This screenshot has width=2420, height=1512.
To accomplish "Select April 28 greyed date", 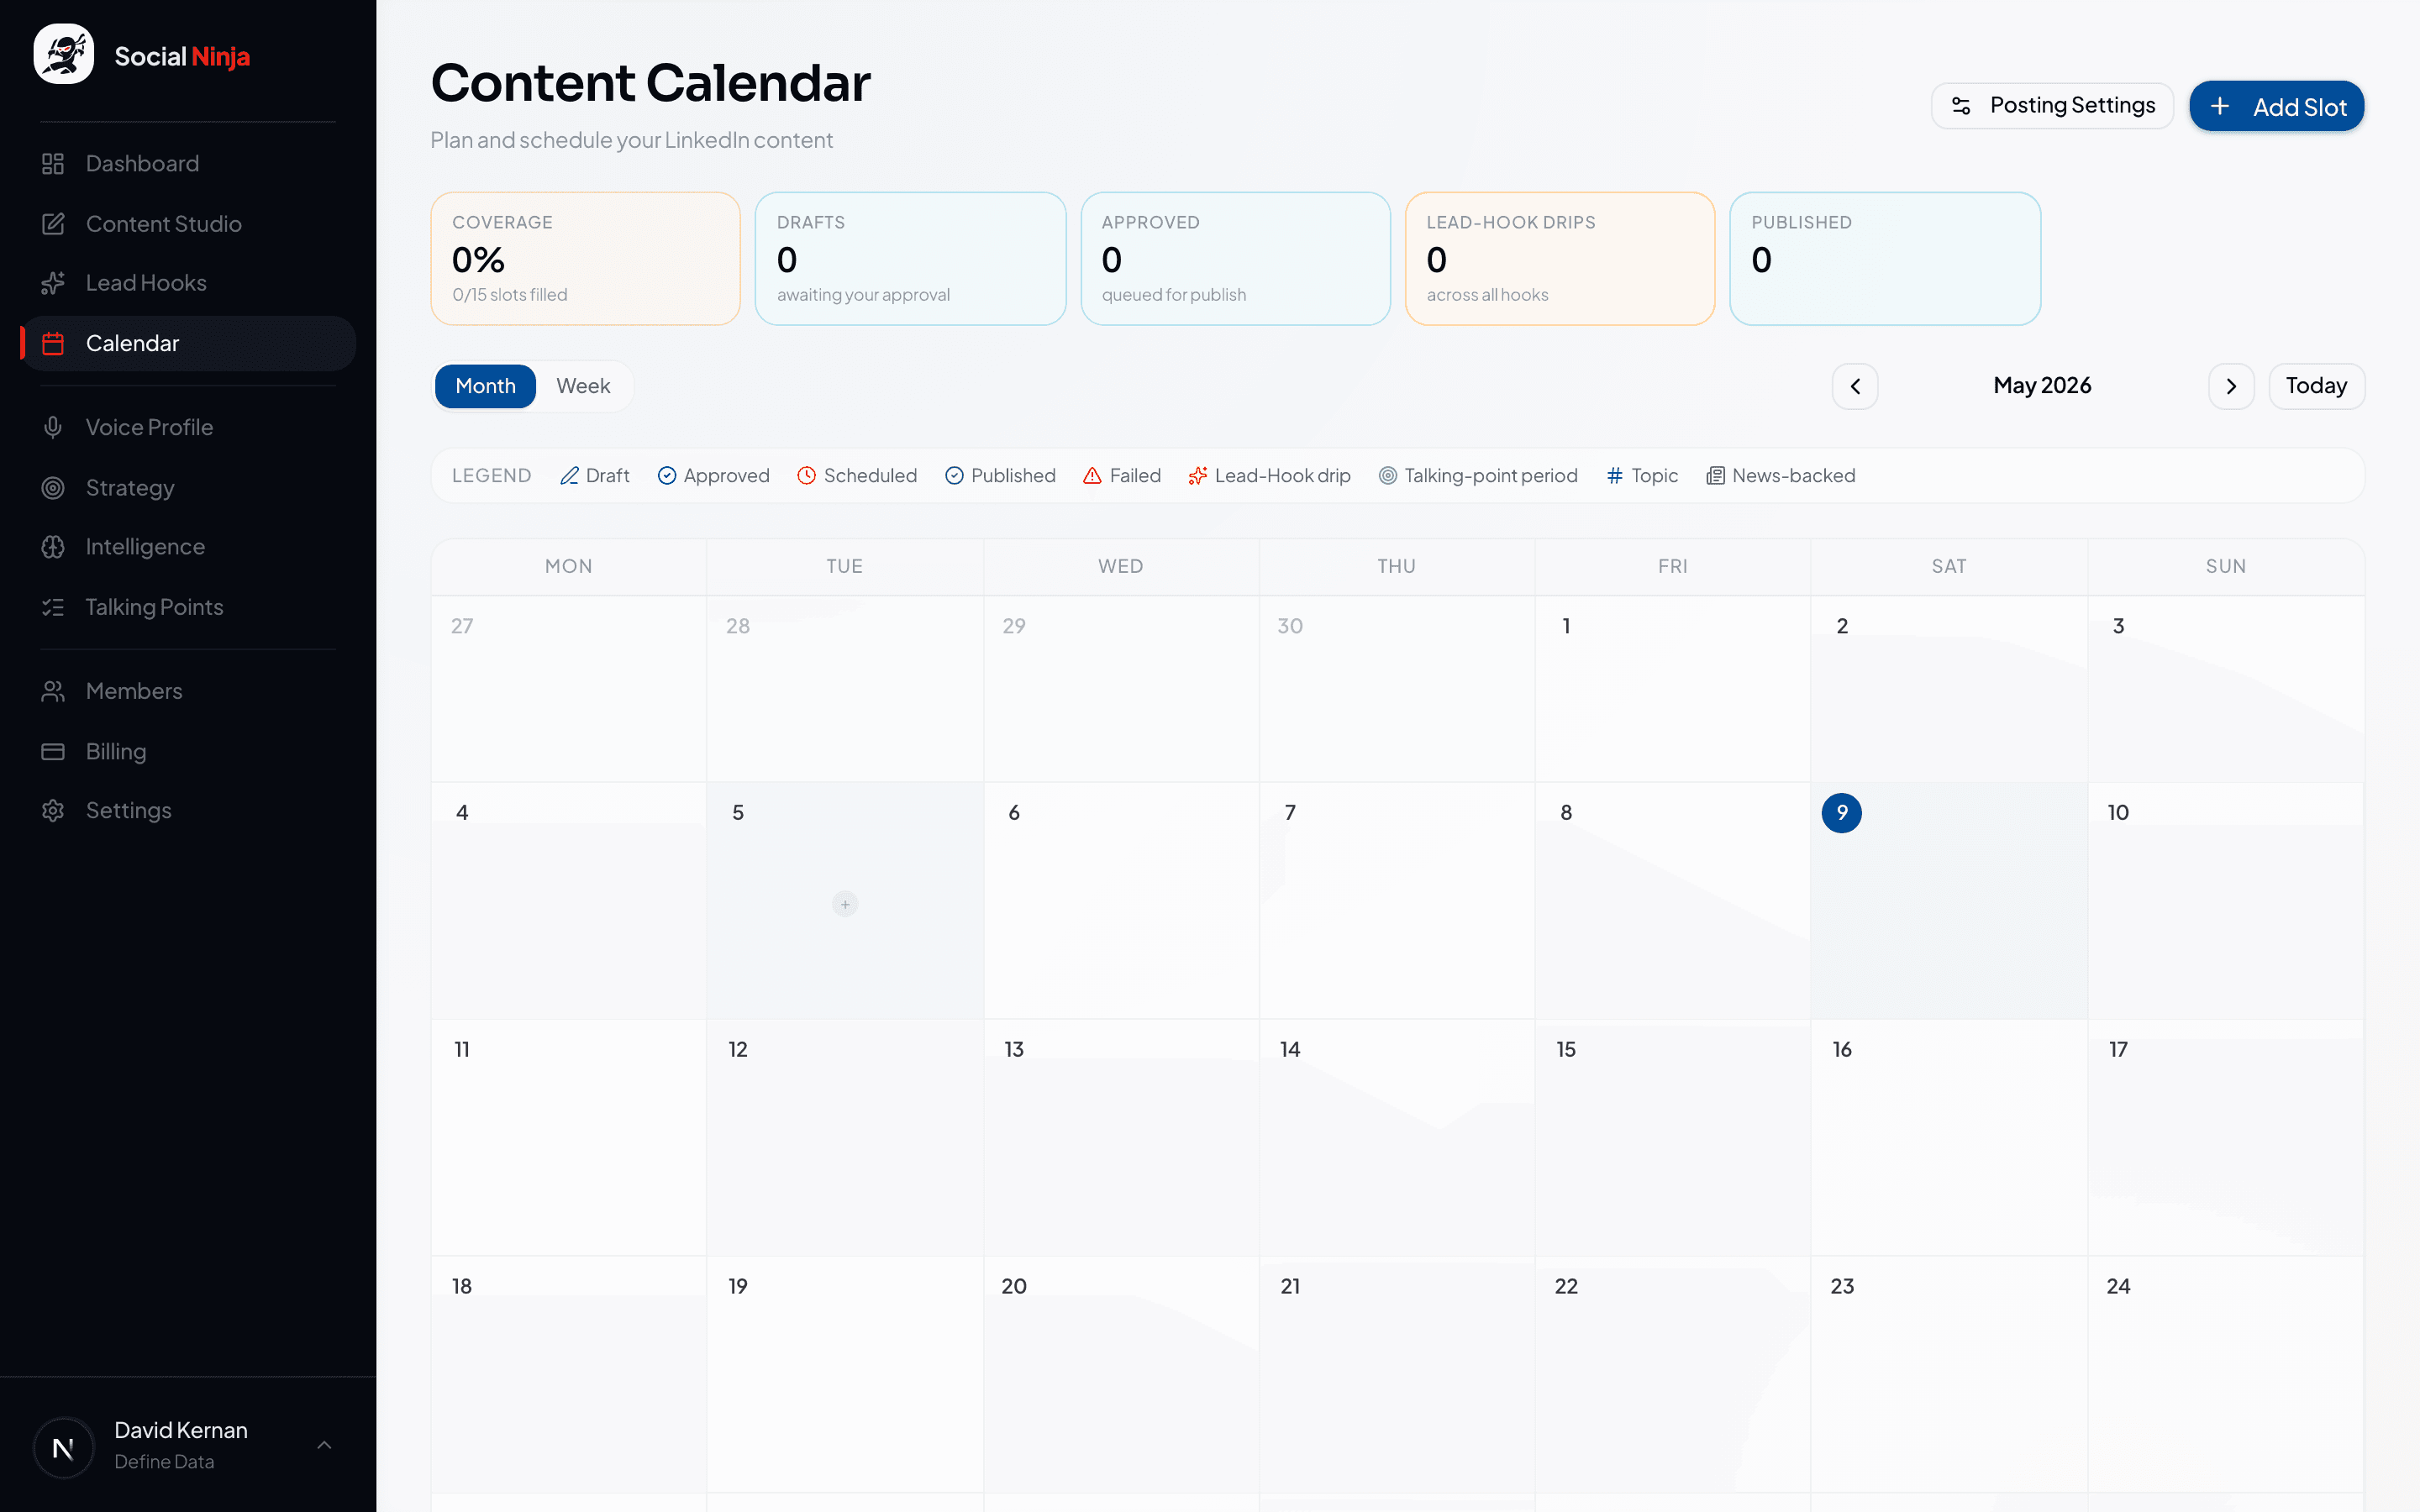I will click(845, 689).
